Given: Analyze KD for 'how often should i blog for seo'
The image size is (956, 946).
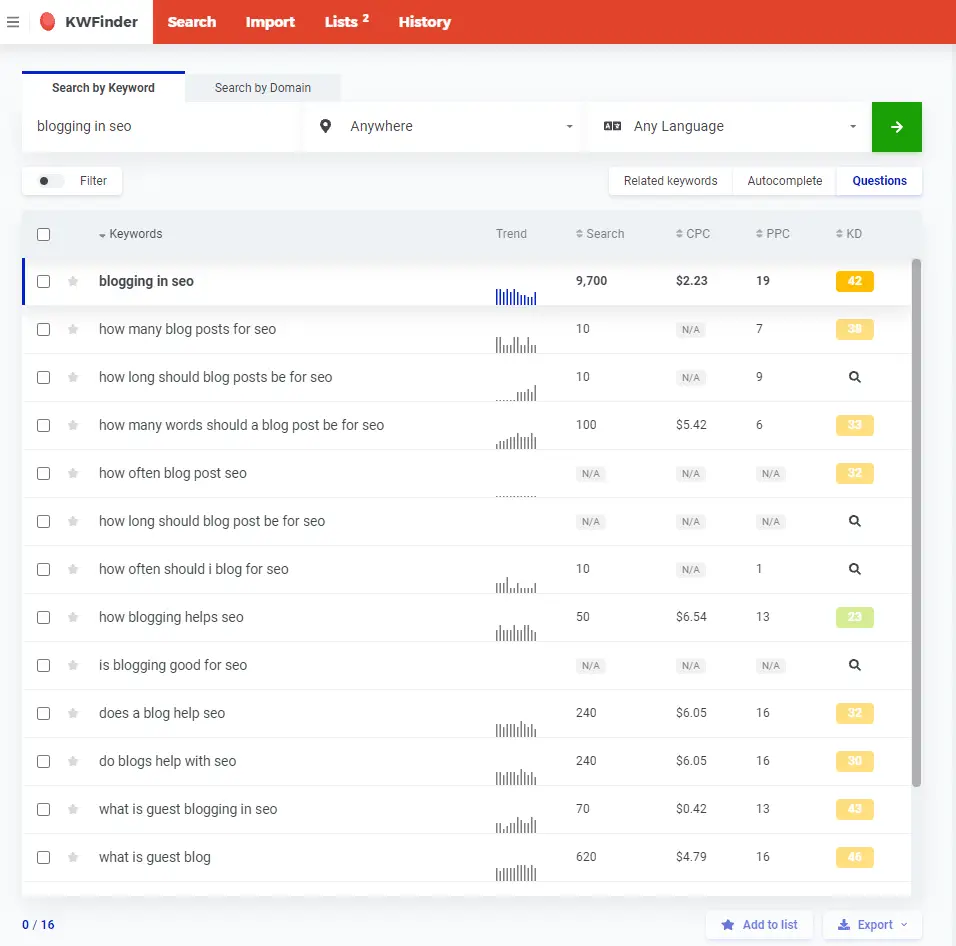Looking at the screenshot, I should 855,569.
